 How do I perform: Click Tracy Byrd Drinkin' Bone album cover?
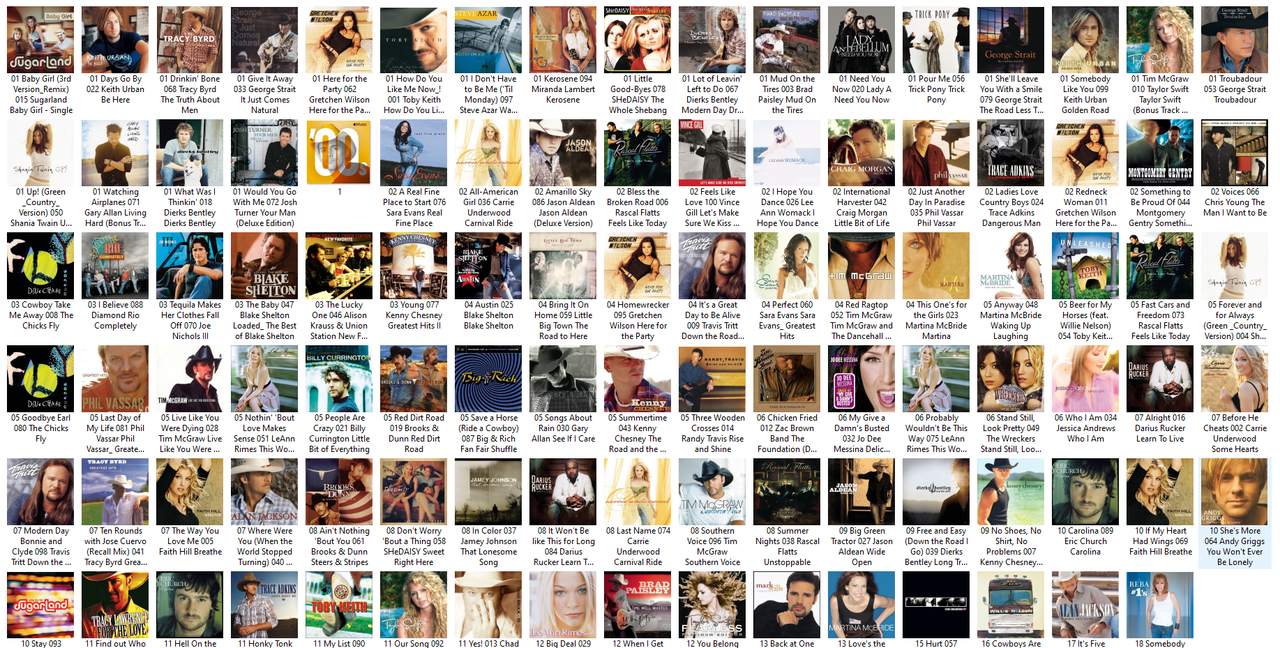click(190, 40)
